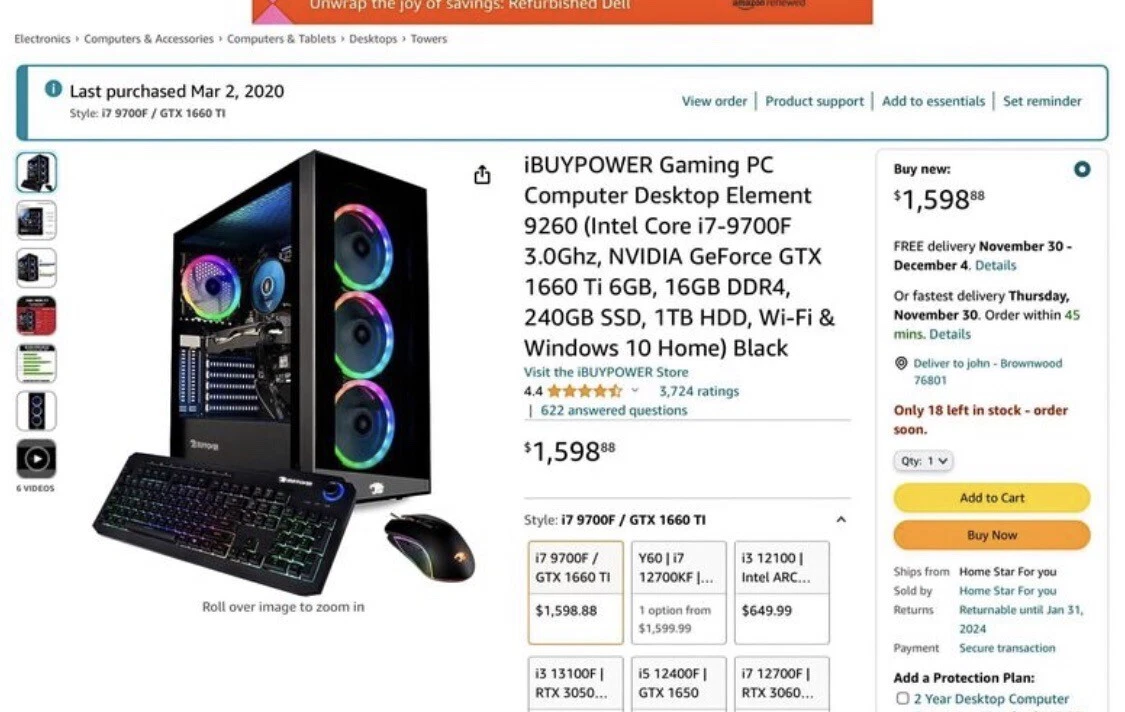
Task: Select the green spec list thumbnail
Action: click(36, 363)
